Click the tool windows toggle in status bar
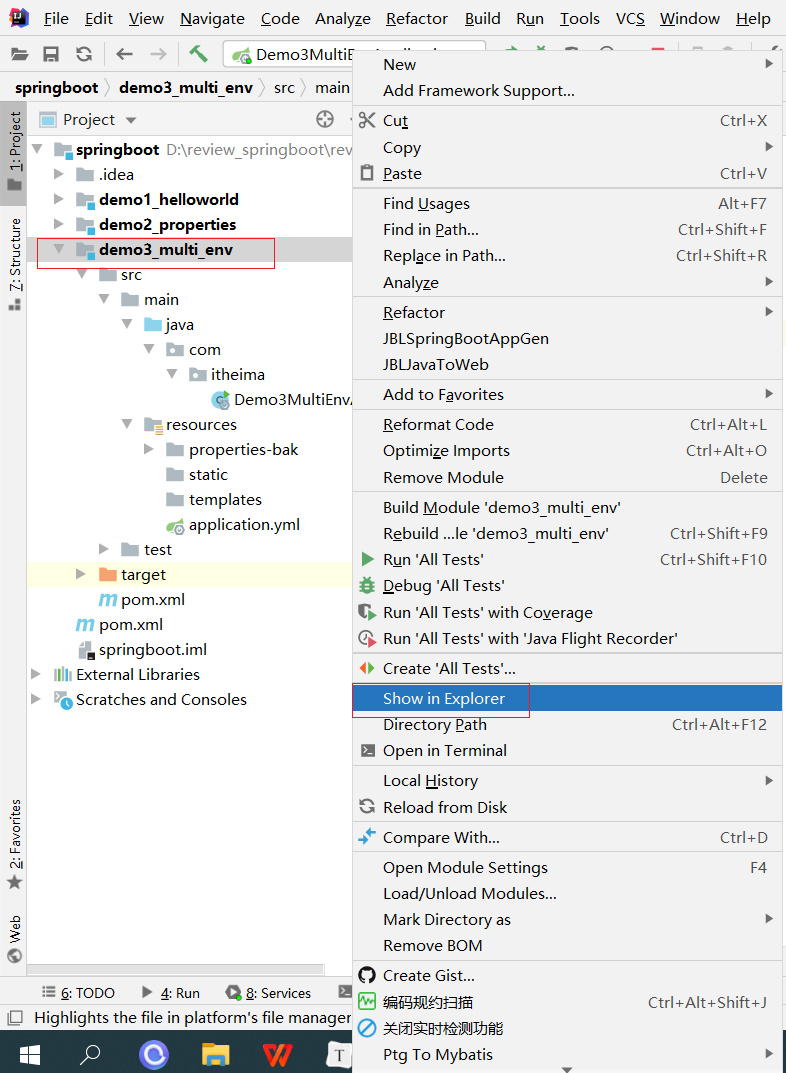The height and width of the screenshot is (1073, 786). coord(14,1018)
